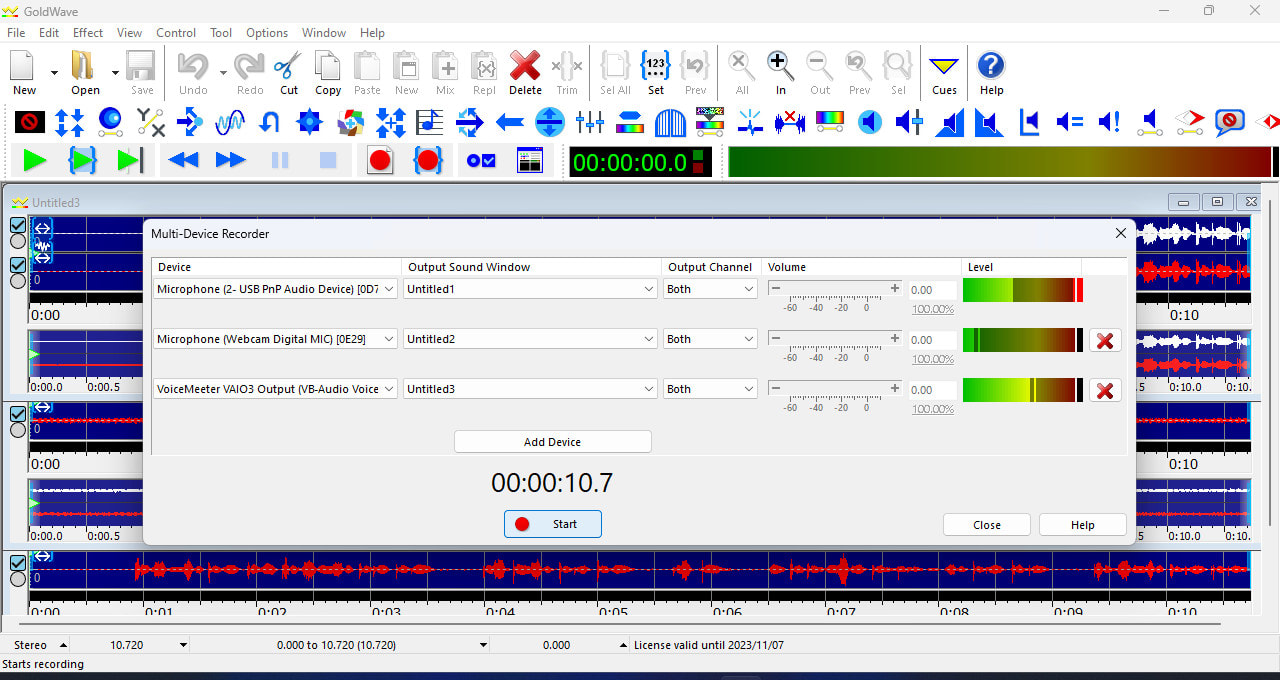Click the volume slider in Untitled3 row
This screenshot has height=680, width=1280.
[835, 388]
